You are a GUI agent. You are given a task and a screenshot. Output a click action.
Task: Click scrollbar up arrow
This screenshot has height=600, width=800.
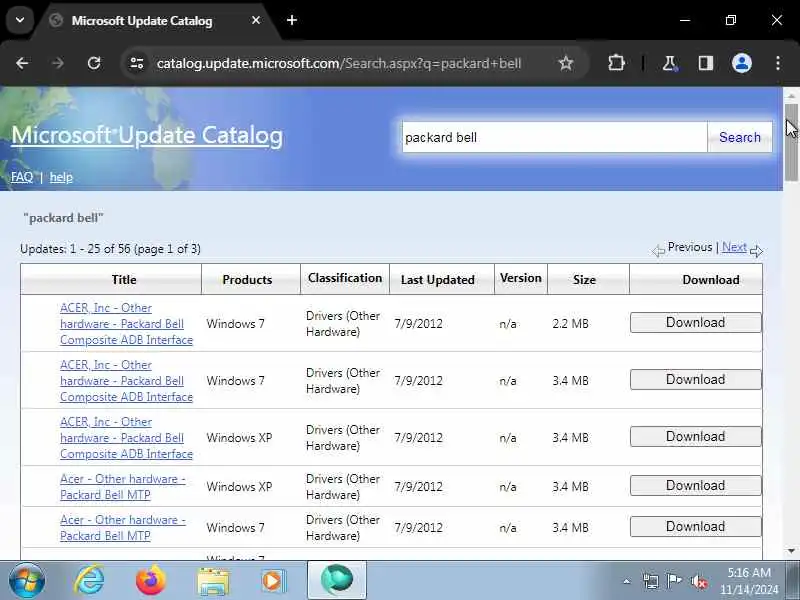click(x=791, y=95)
